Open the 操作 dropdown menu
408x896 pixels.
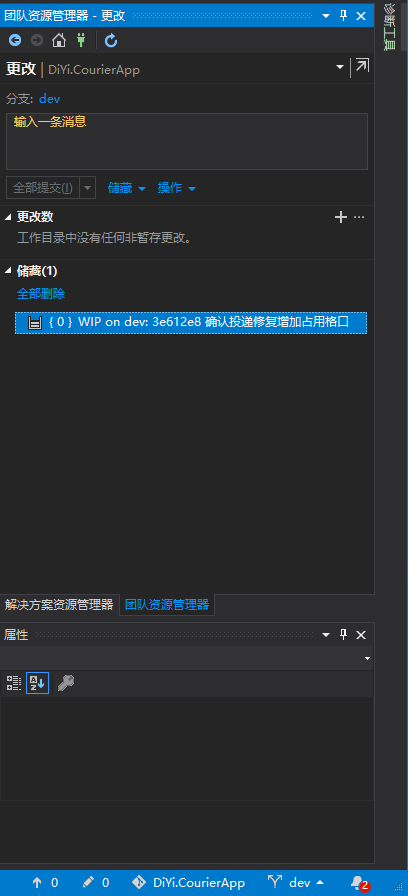[177, 188]
